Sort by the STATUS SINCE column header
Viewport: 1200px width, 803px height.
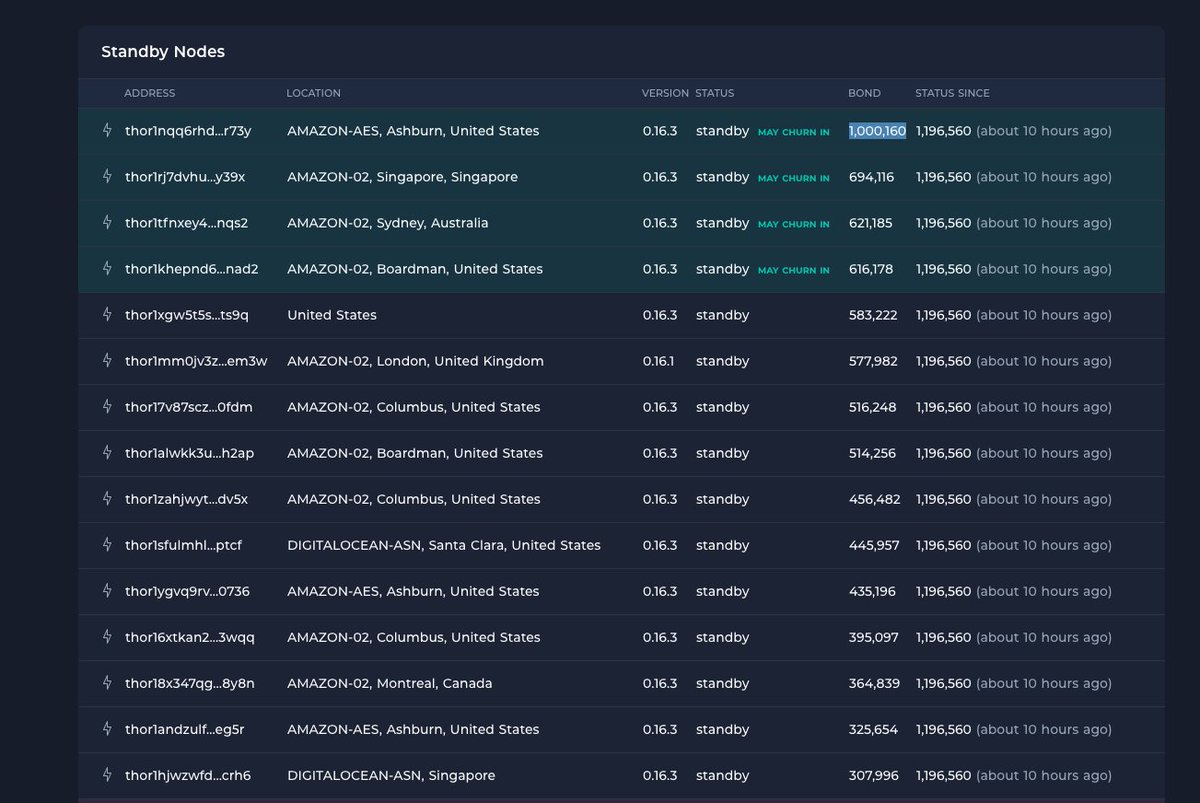(x=952, y=93)
